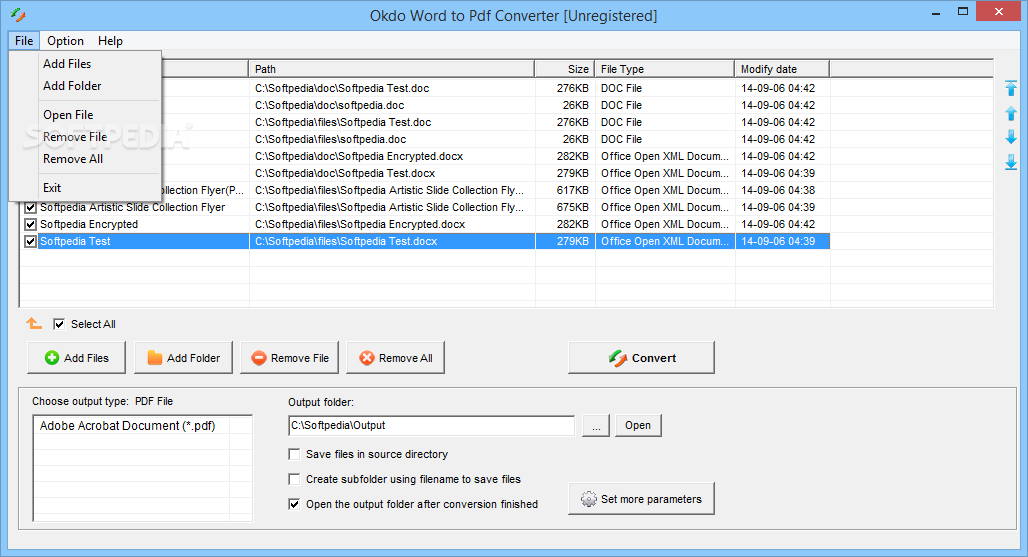Choose Exit from the File menu
Image resolution: width=1028 pixels, height=557 pixels.
click(x=52, y=188)
